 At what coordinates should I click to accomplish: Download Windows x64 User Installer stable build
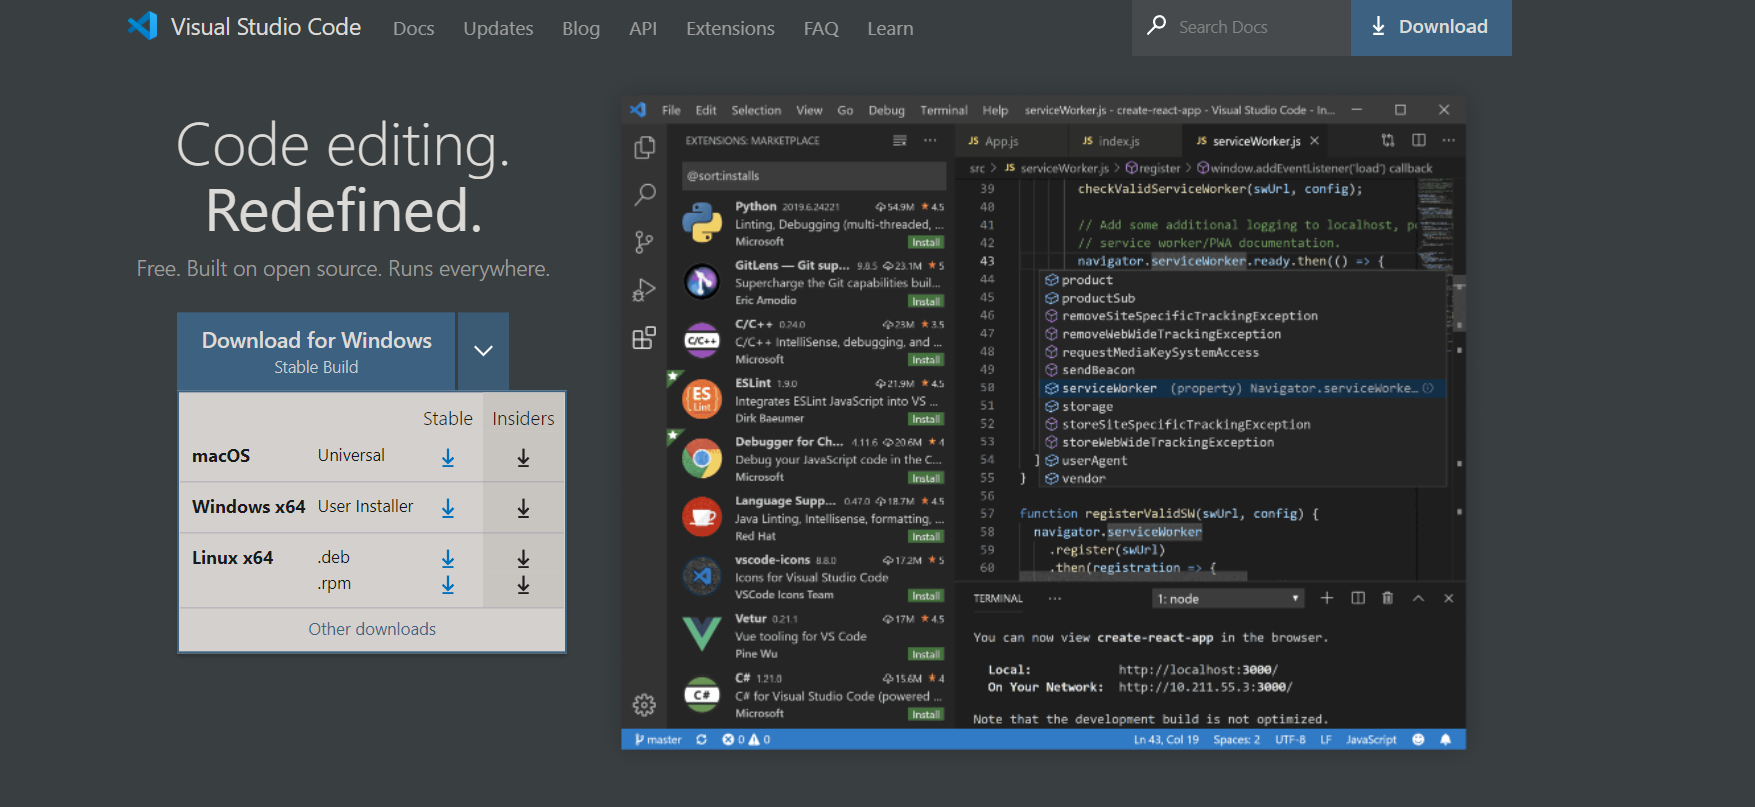pos(448,508)
